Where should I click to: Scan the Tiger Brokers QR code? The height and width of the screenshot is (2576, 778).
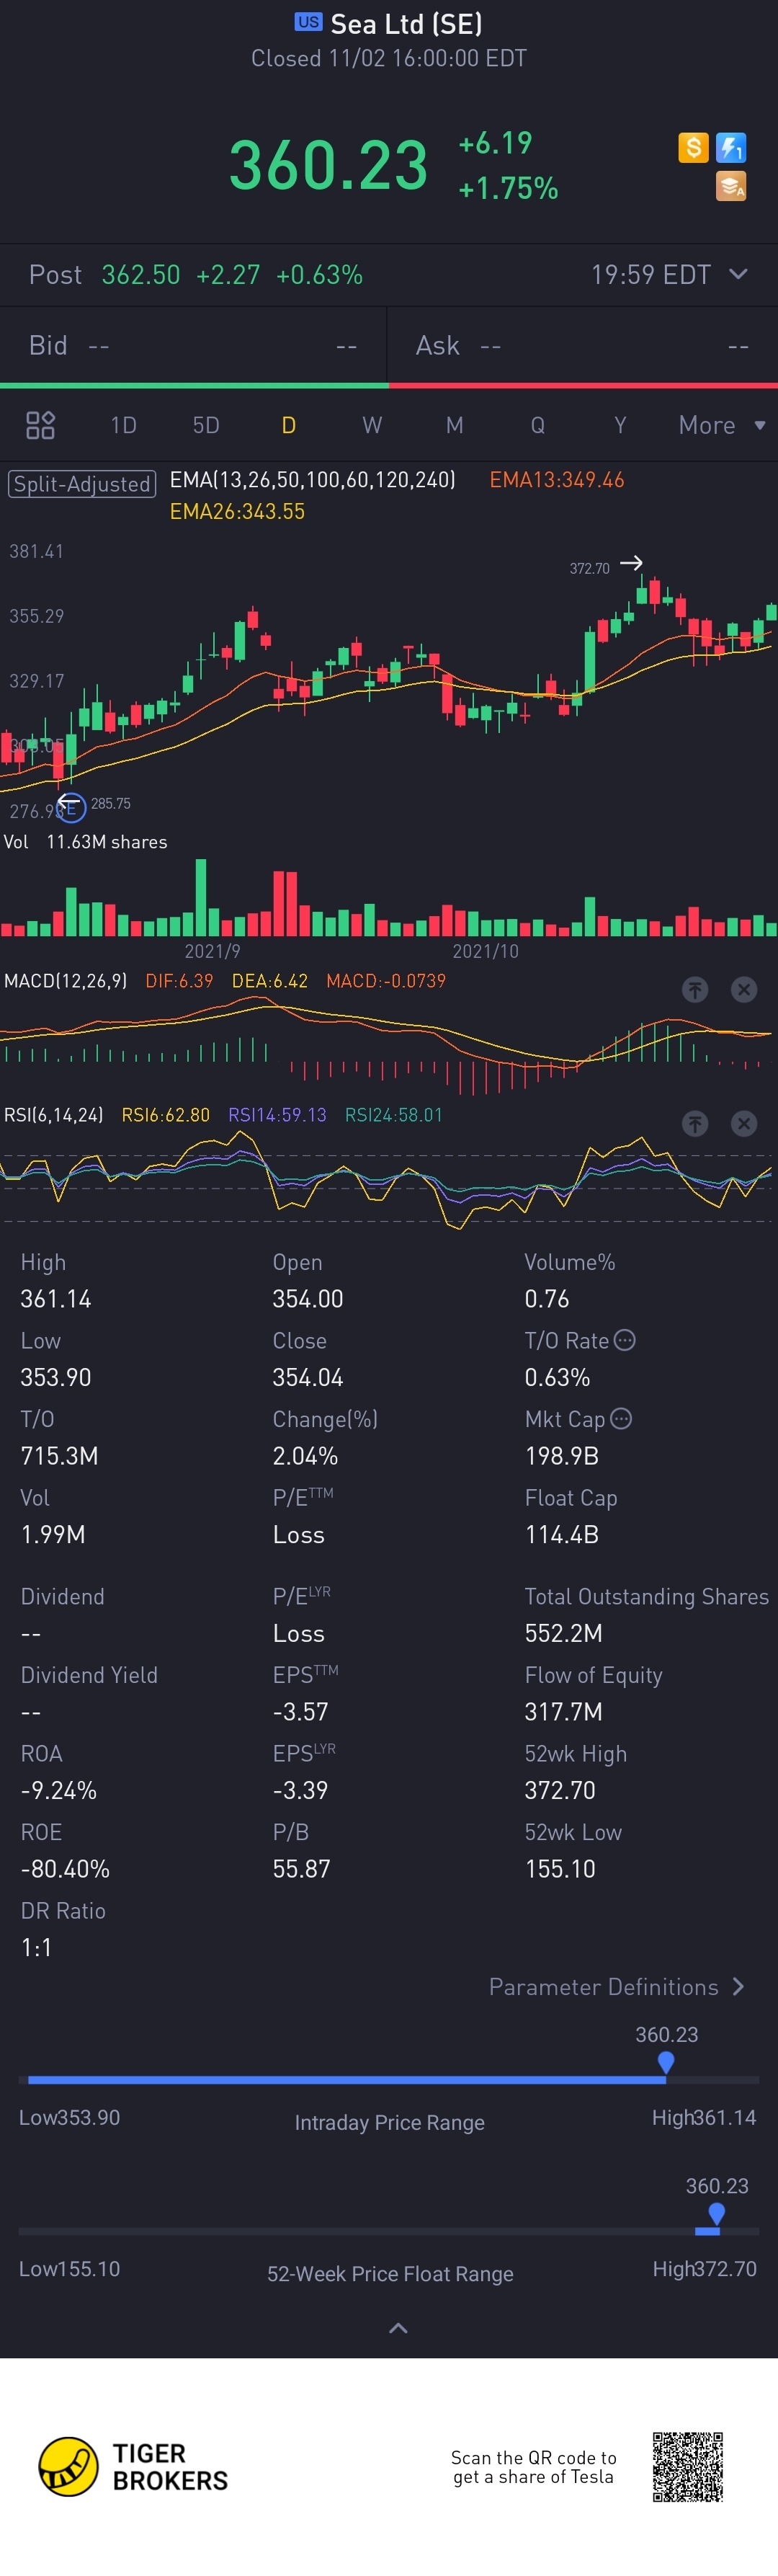[x=688, y=2467]
